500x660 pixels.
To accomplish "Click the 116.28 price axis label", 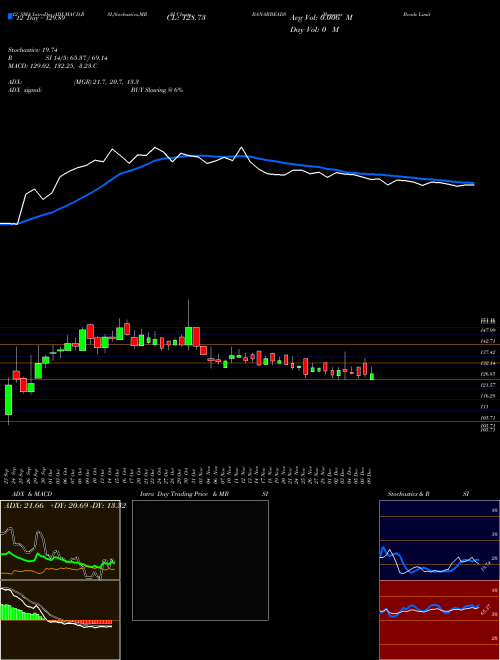I will [x=489, y=396].
